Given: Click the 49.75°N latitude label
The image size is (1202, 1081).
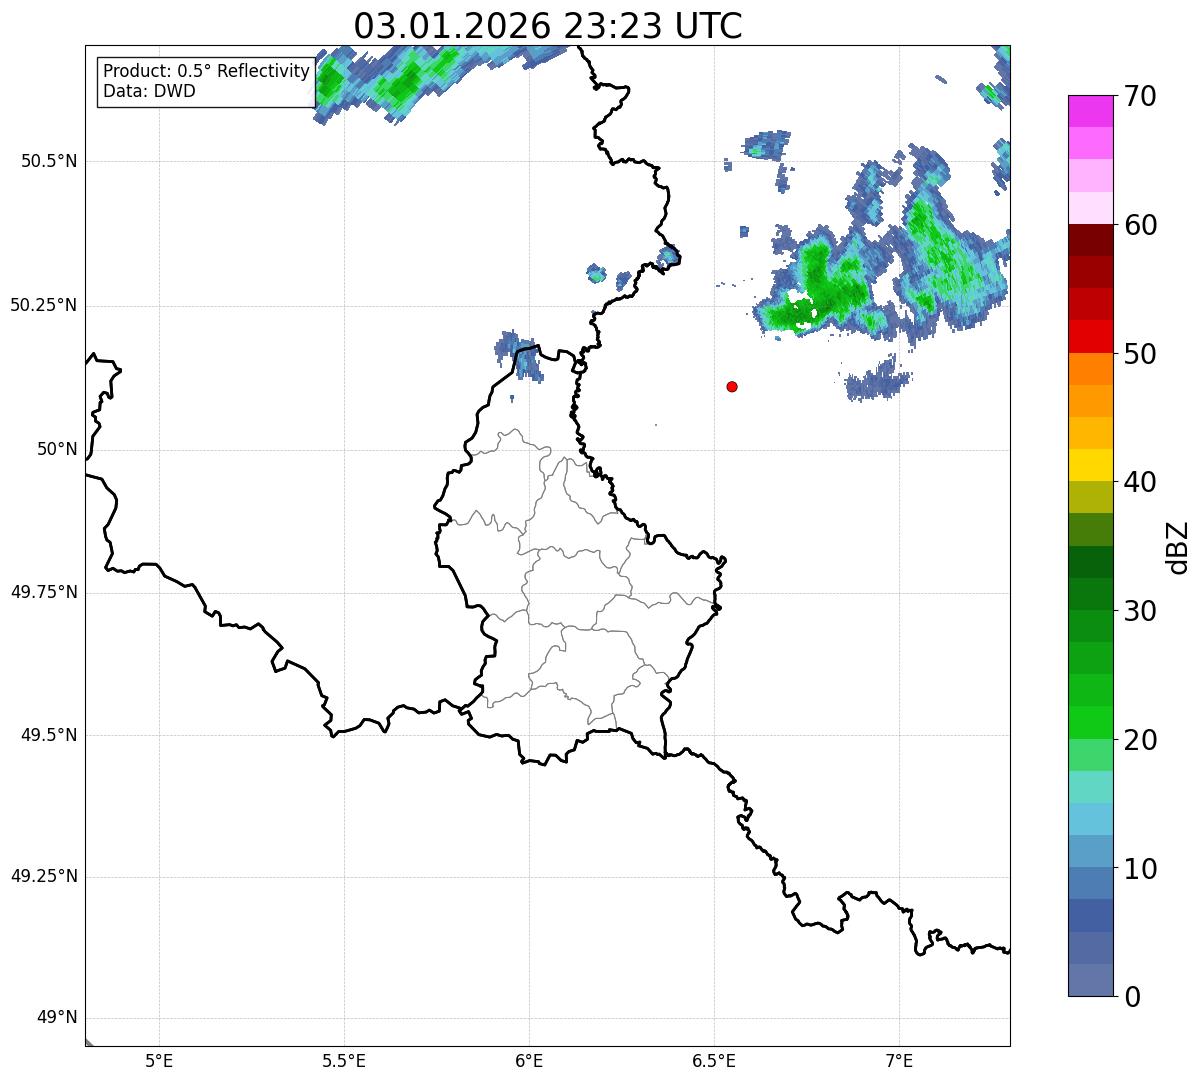Looking at the screenshot, I should [43, 592].
